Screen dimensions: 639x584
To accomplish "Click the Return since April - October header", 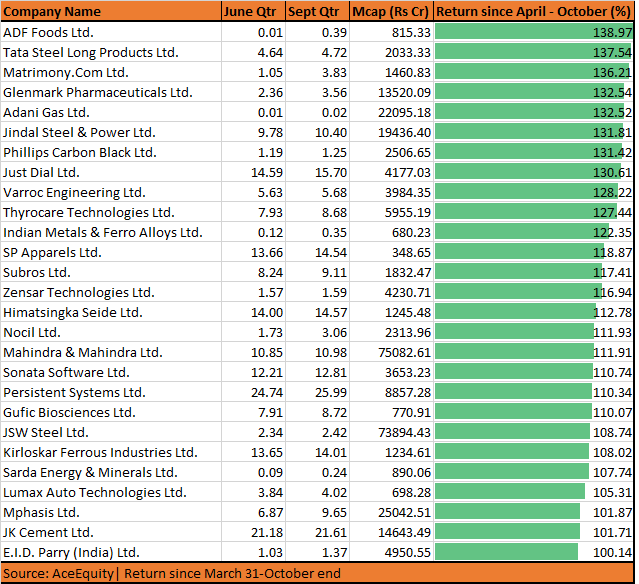I will 533,11.
